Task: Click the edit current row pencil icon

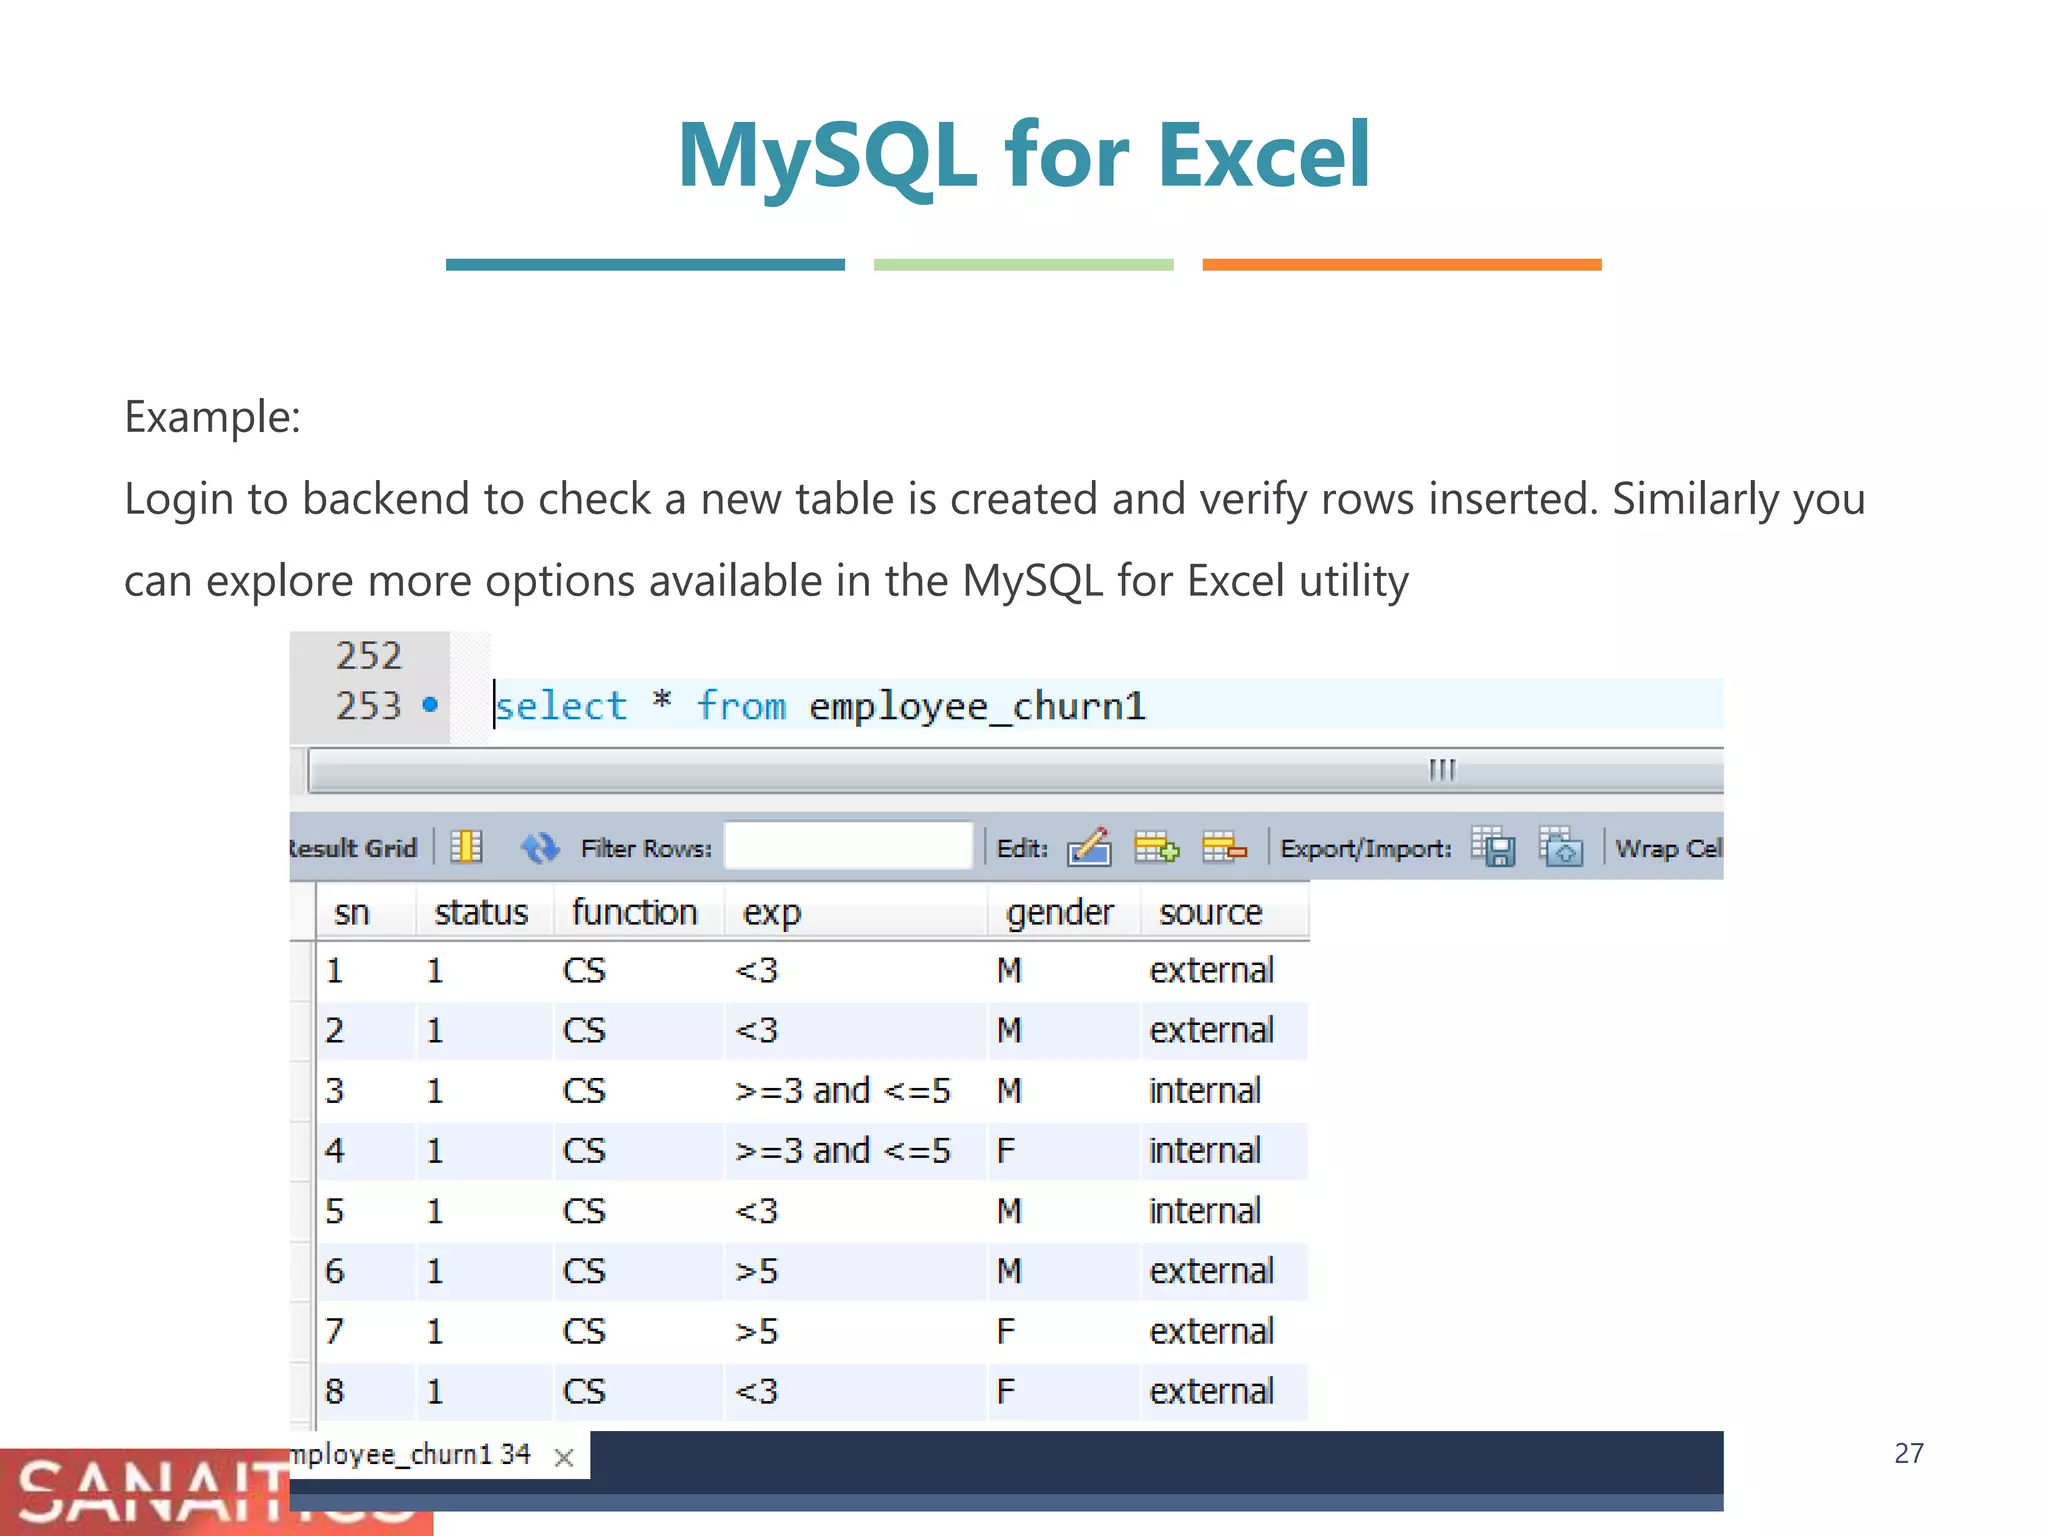Action: click(x=1089, y=847)
